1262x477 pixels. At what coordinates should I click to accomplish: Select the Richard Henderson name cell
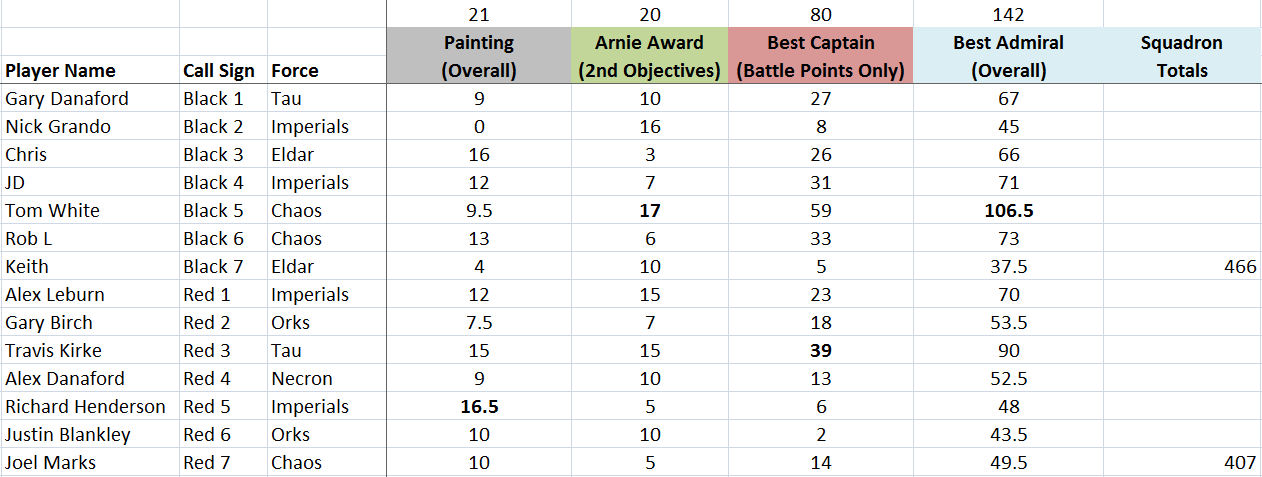[85, 406]
